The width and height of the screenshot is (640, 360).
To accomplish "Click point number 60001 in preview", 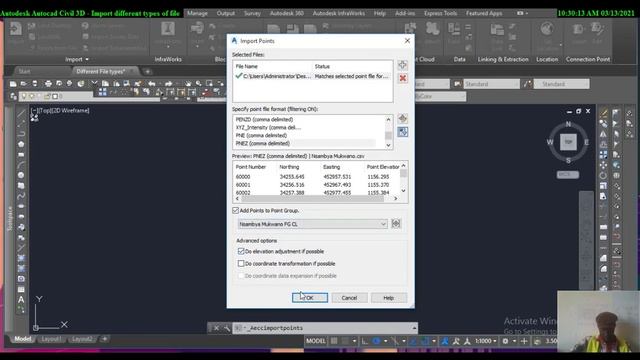I will (243, 185).
